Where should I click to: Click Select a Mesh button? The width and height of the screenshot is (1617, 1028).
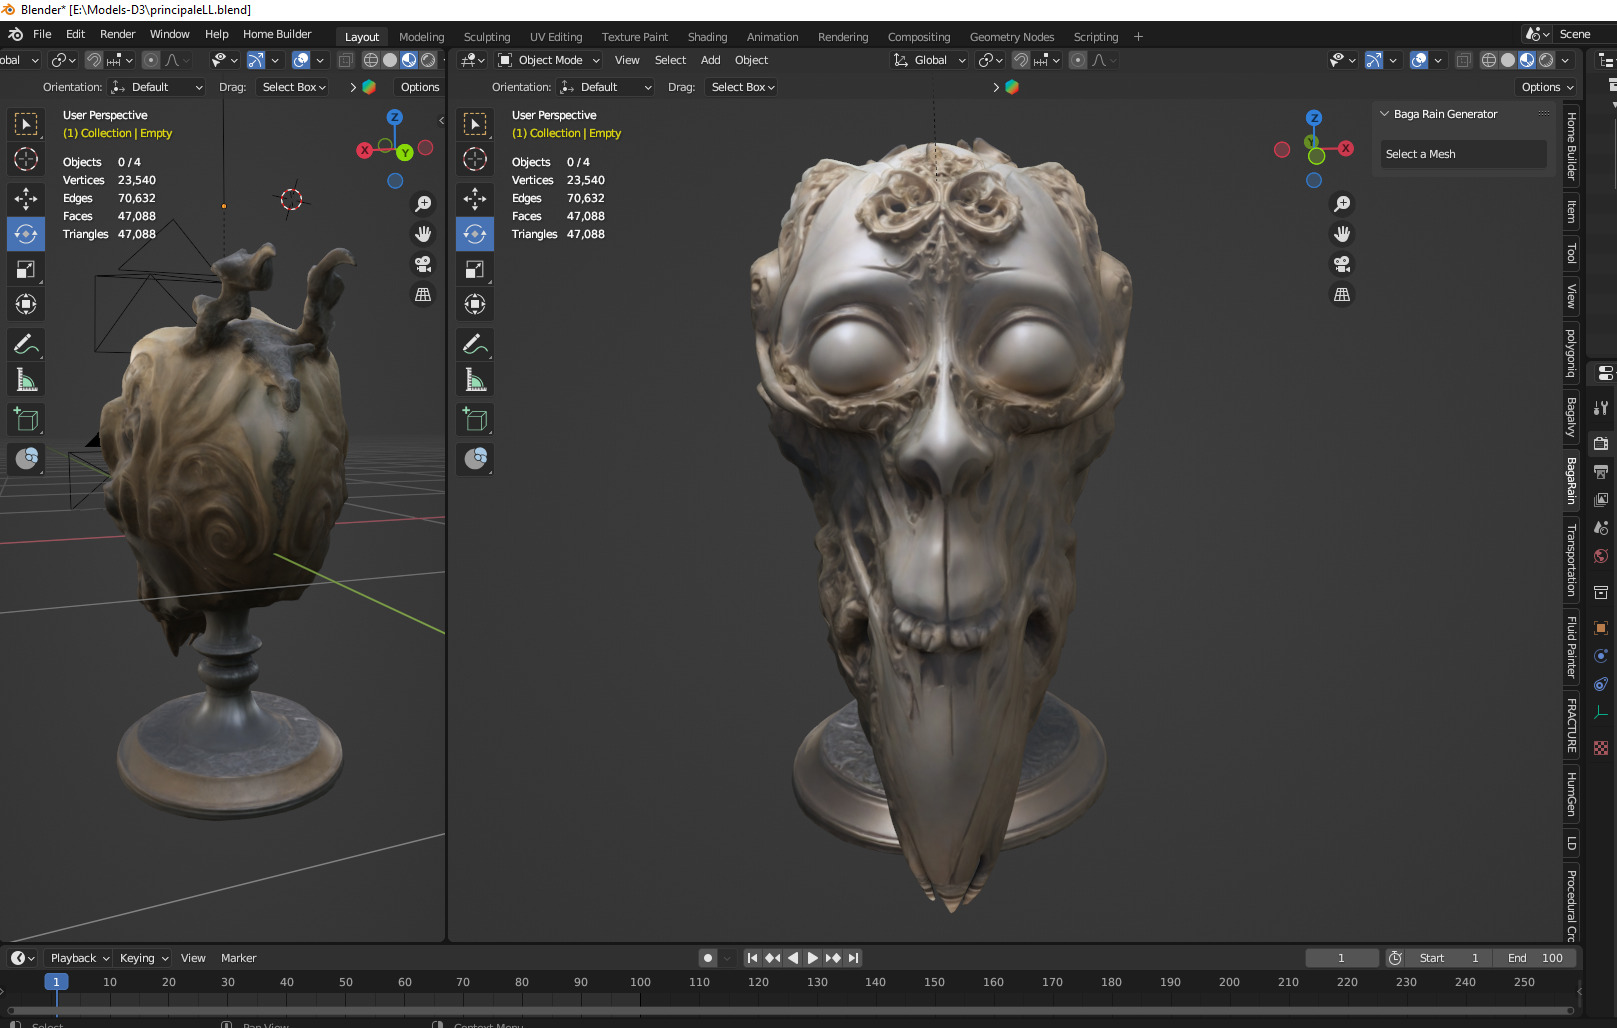pos(1464,154)
